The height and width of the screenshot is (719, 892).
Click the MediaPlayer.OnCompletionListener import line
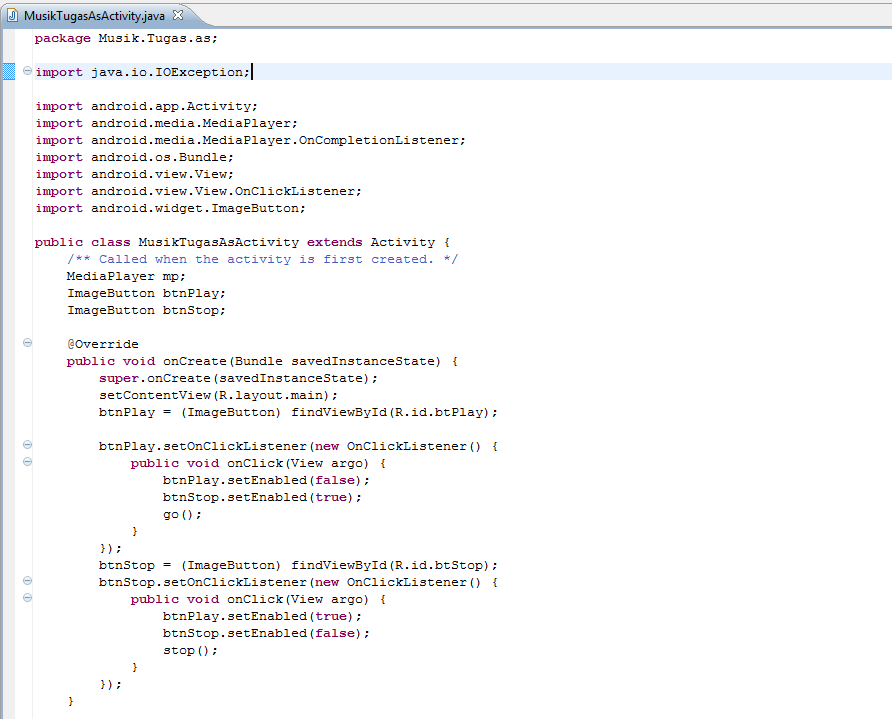[250, 141]
